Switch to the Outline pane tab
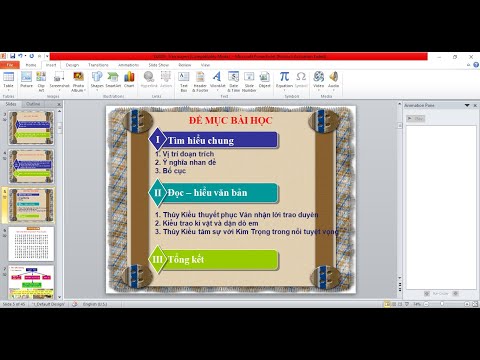Viewport: 480px width, 360px height. [33, 104]
